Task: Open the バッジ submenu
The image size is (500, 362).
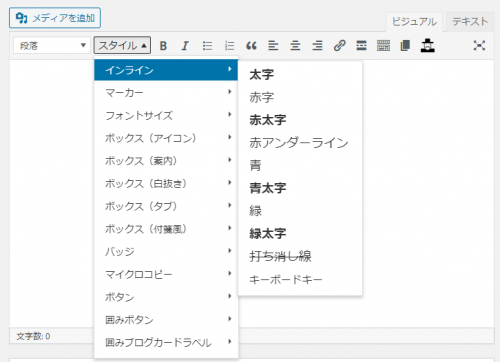Action: (166, 251)
